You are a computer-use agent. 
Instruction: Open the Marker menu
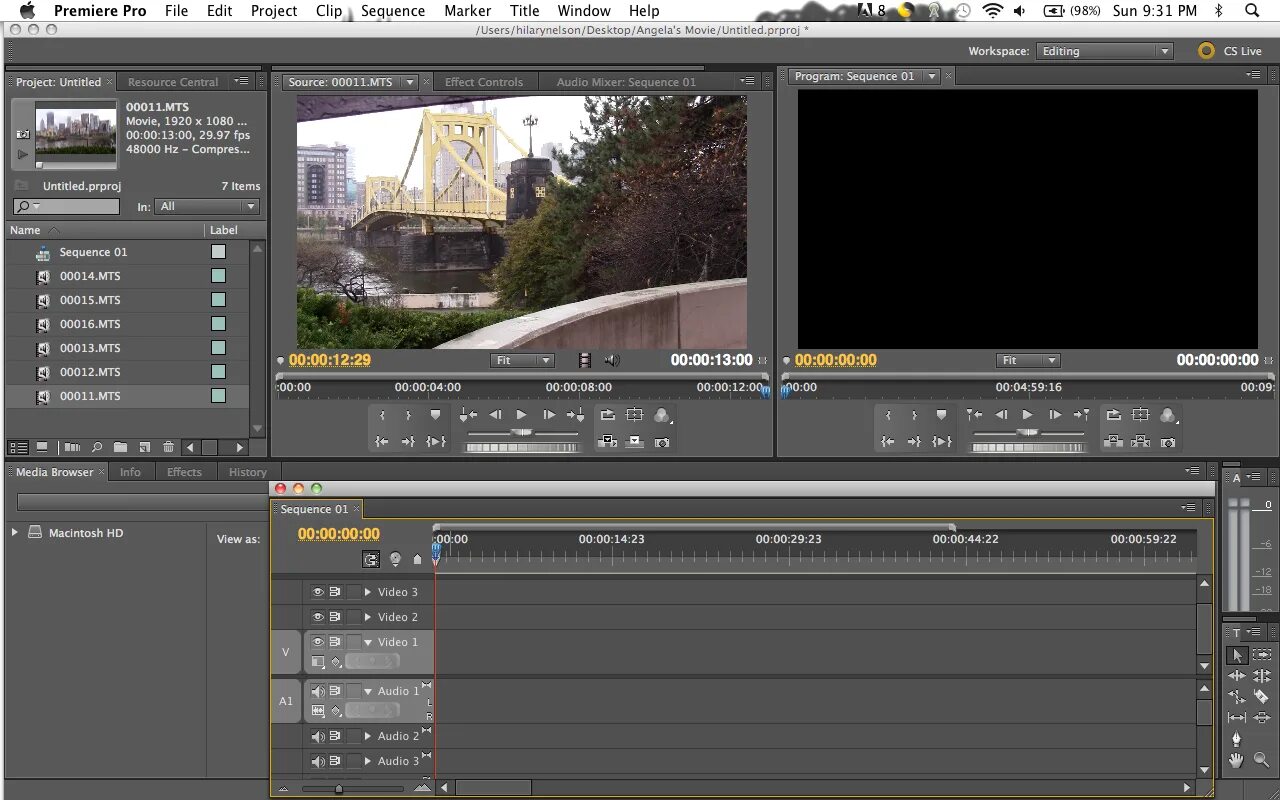[x=467, y=11]
